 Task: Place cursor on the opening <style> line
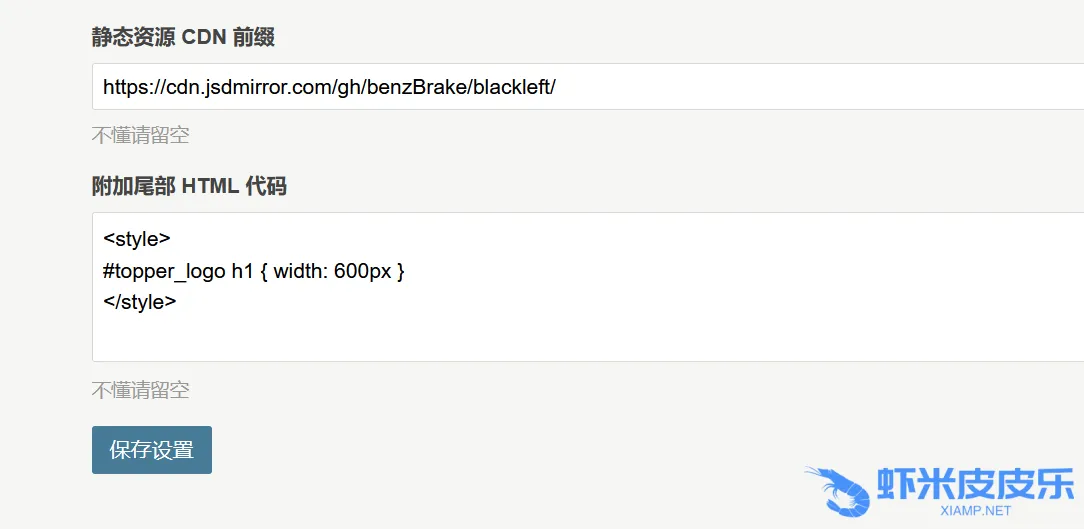pos(137,239)
